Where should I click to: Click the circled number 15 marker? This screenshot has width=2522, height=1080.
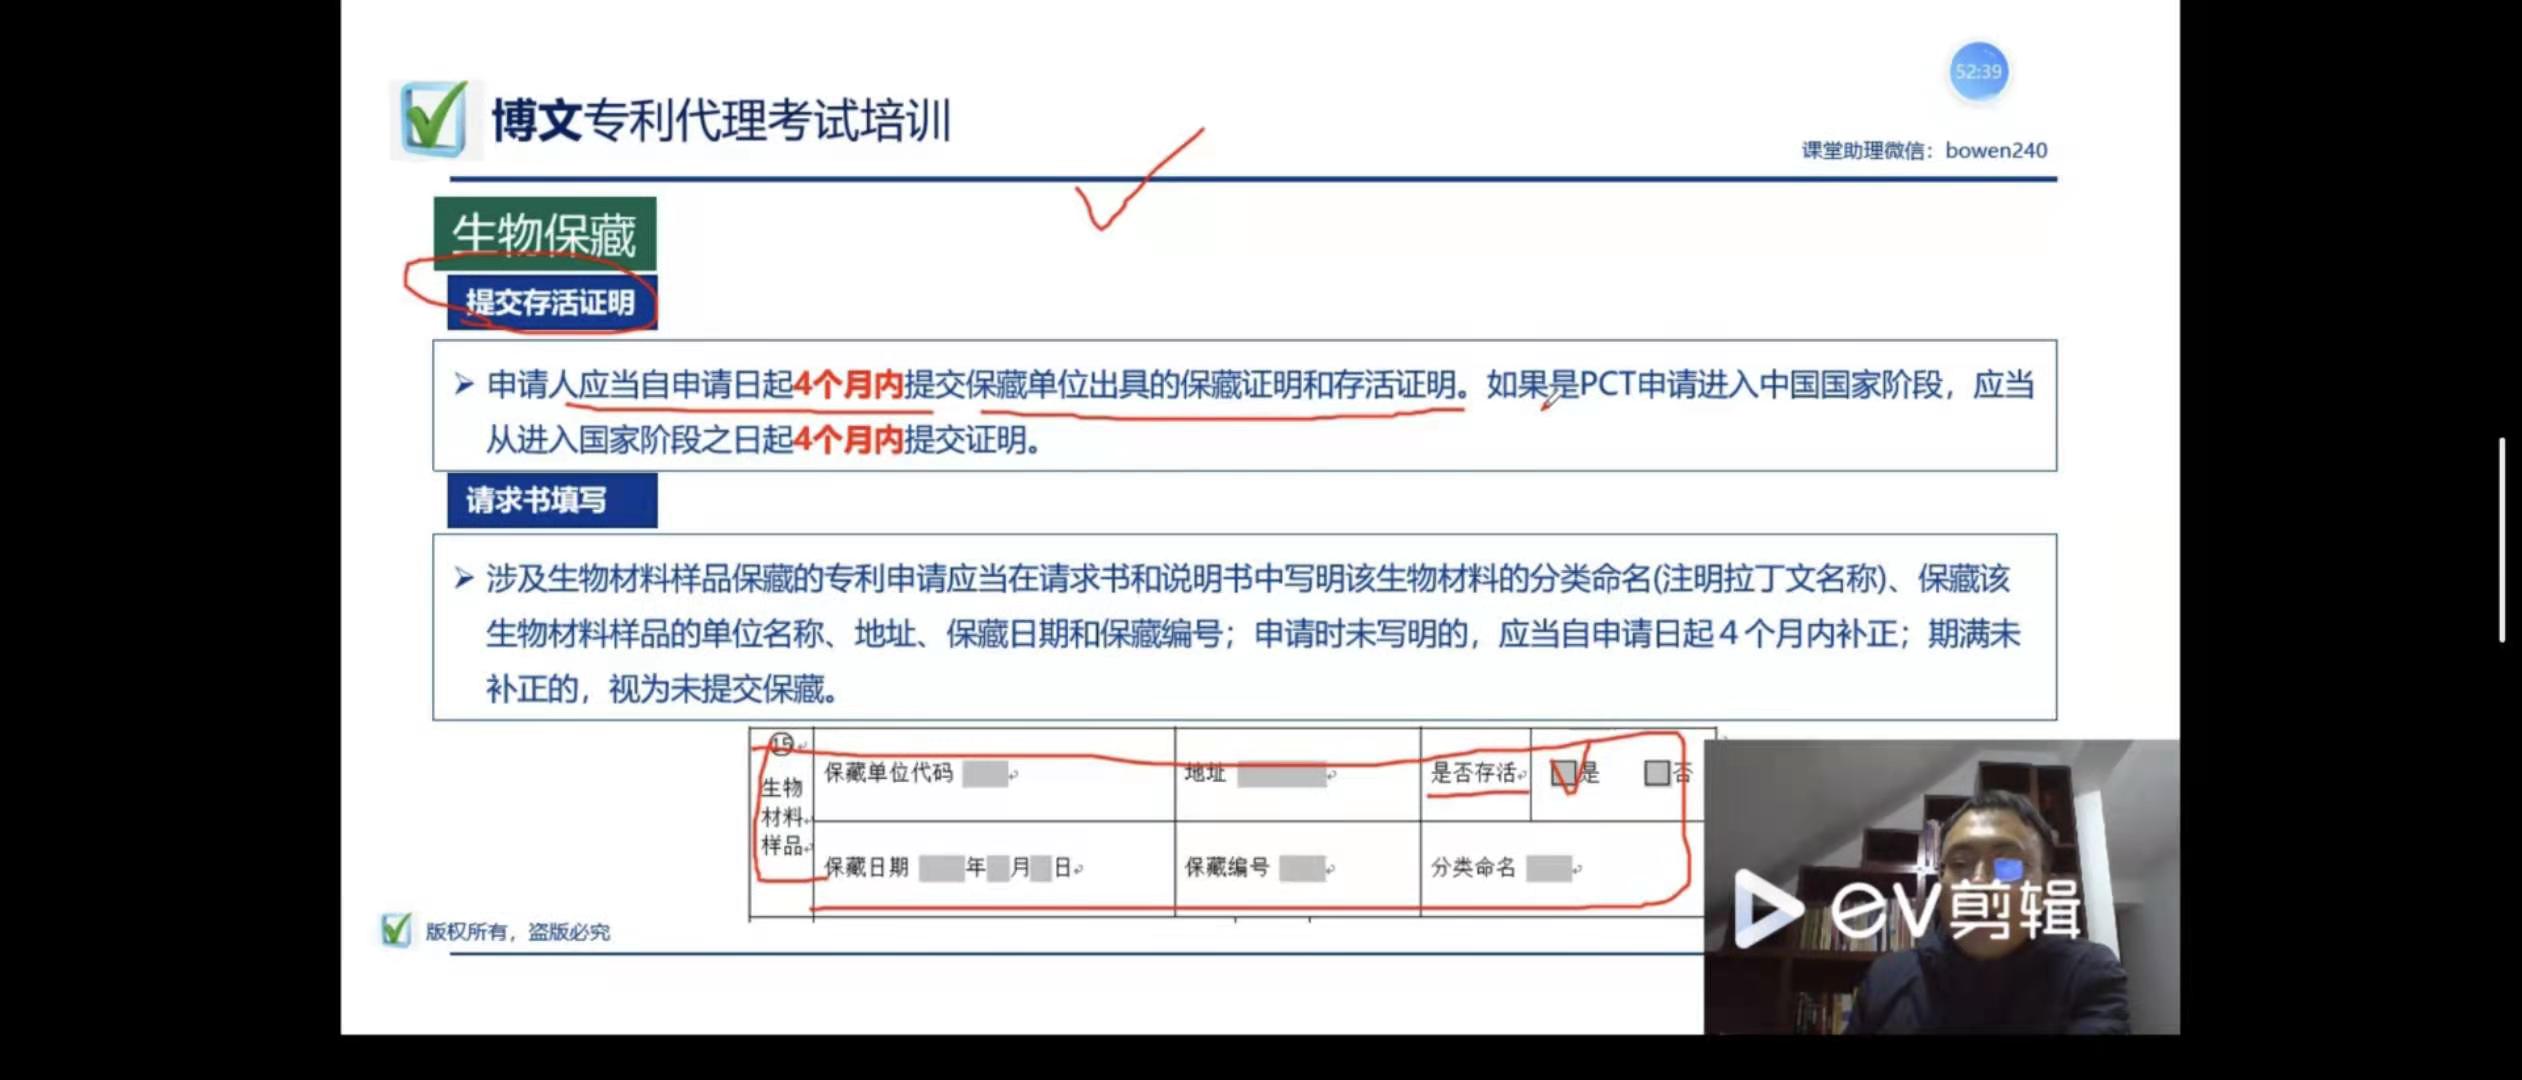(x=782, y=743)
